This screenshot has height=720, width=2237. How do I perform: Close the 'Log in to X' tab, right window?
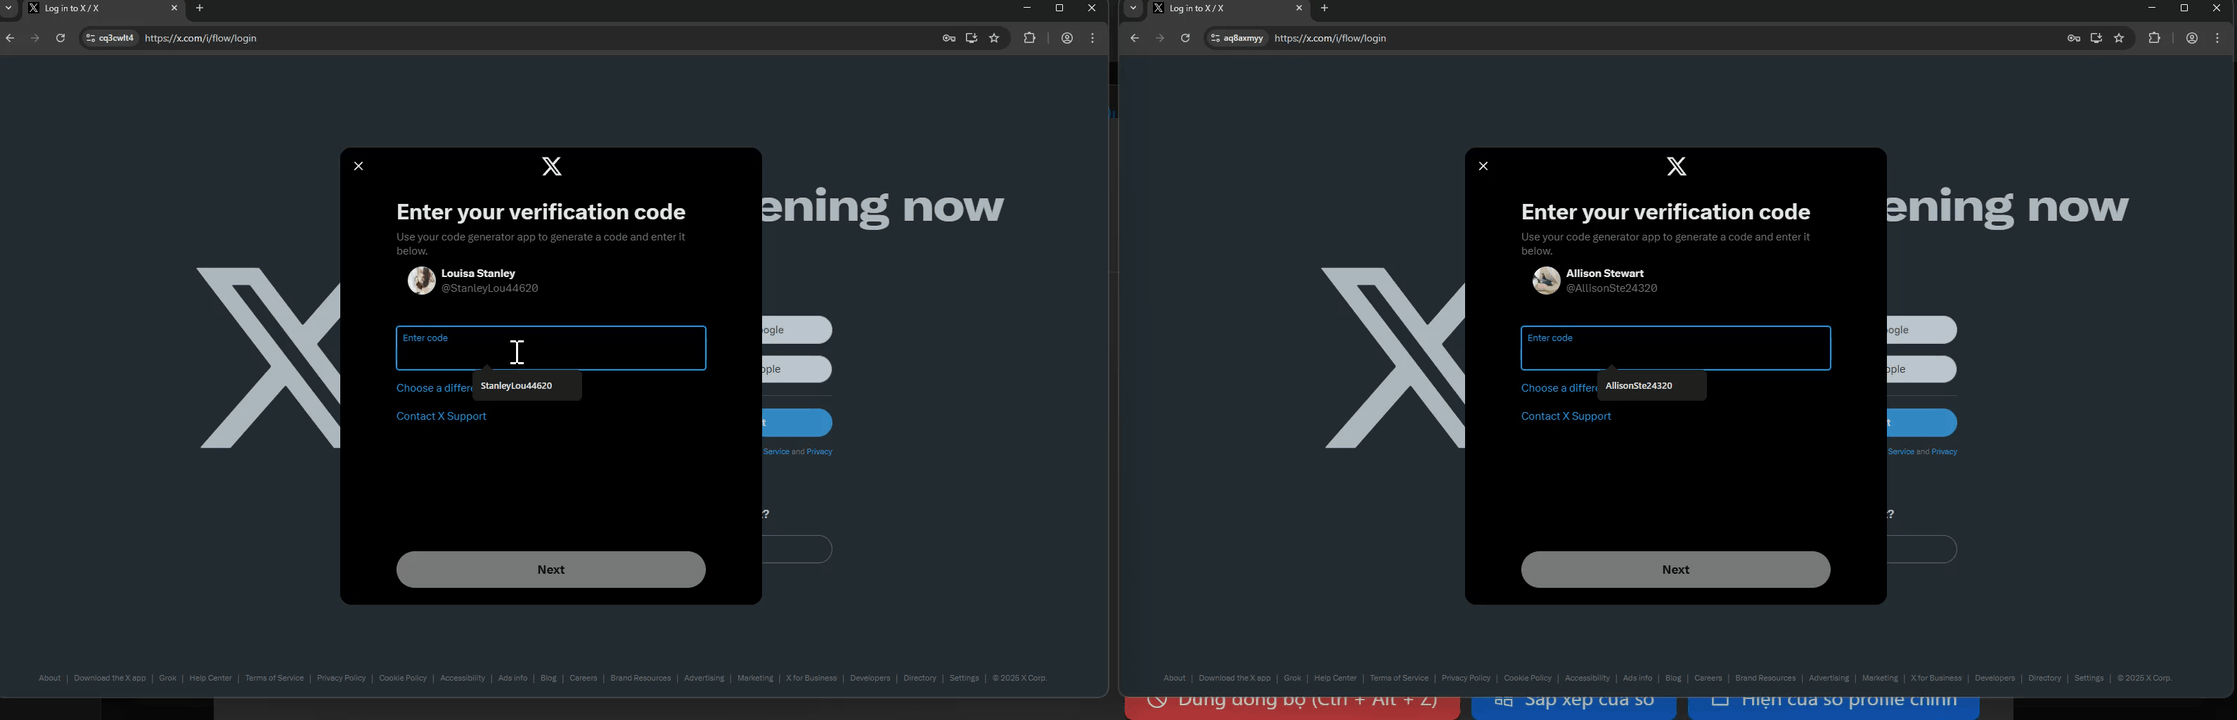pos(1299,8)
